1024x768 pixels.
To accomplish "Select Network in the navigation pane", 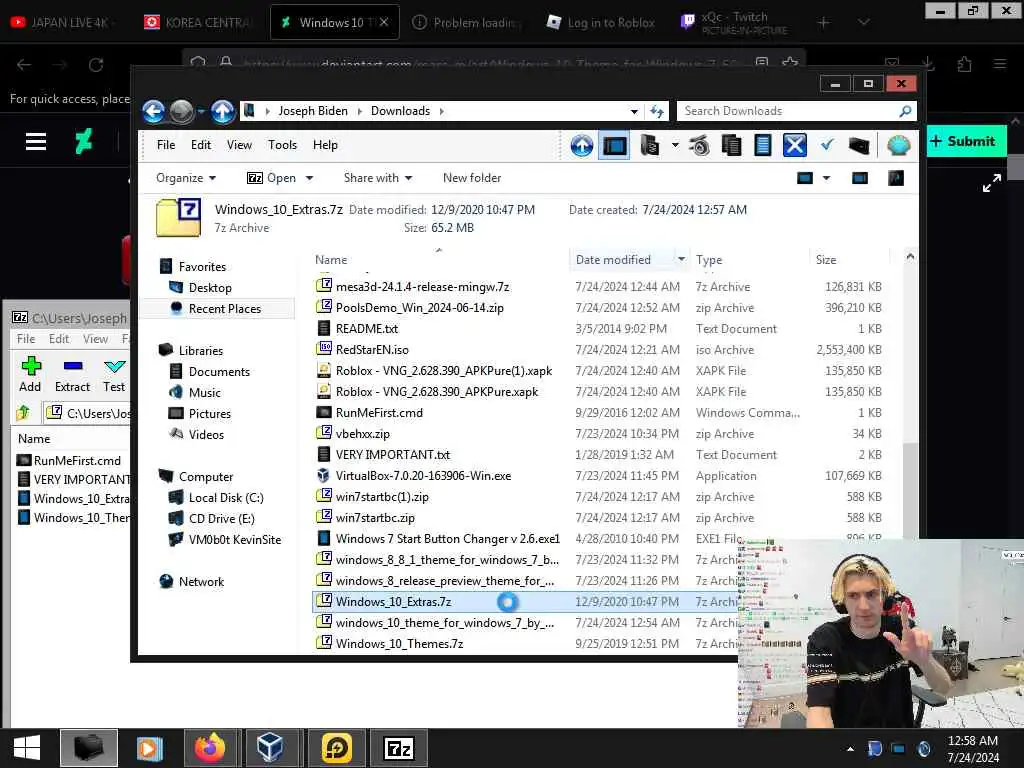I will (x=201, y=582).
